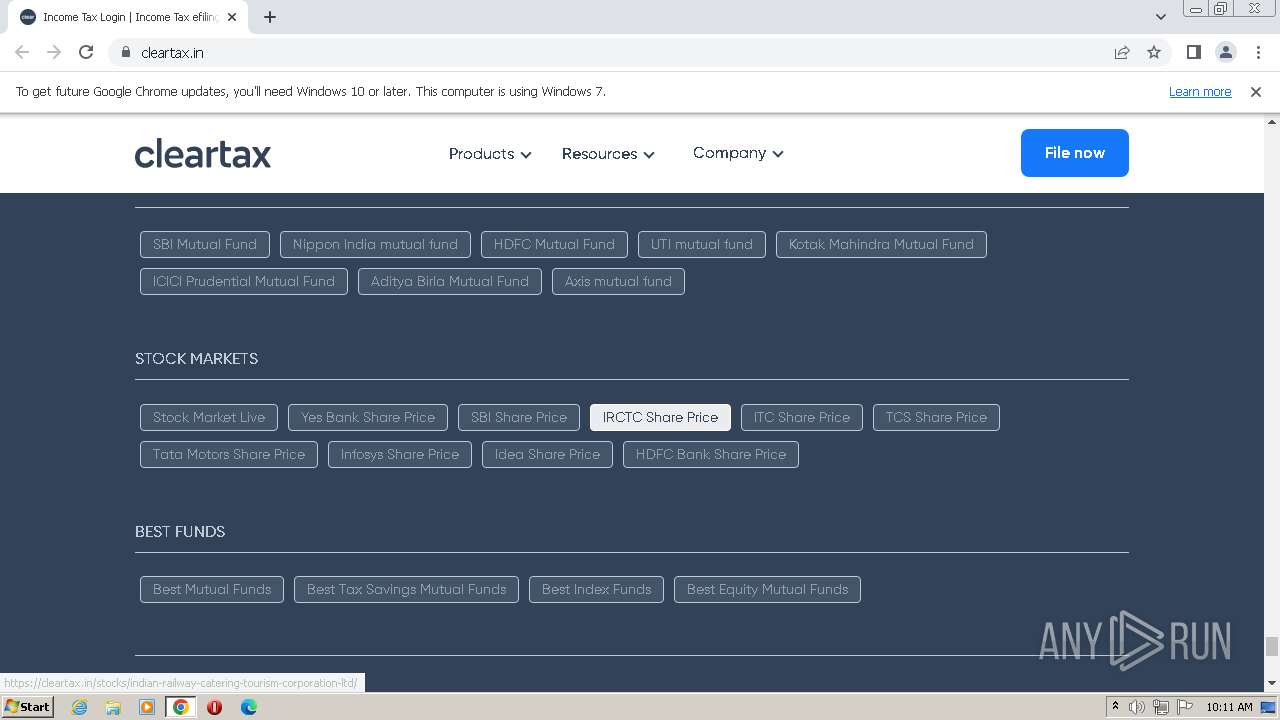Bookmark this tab with star icon

click(x=1154, y=52)
